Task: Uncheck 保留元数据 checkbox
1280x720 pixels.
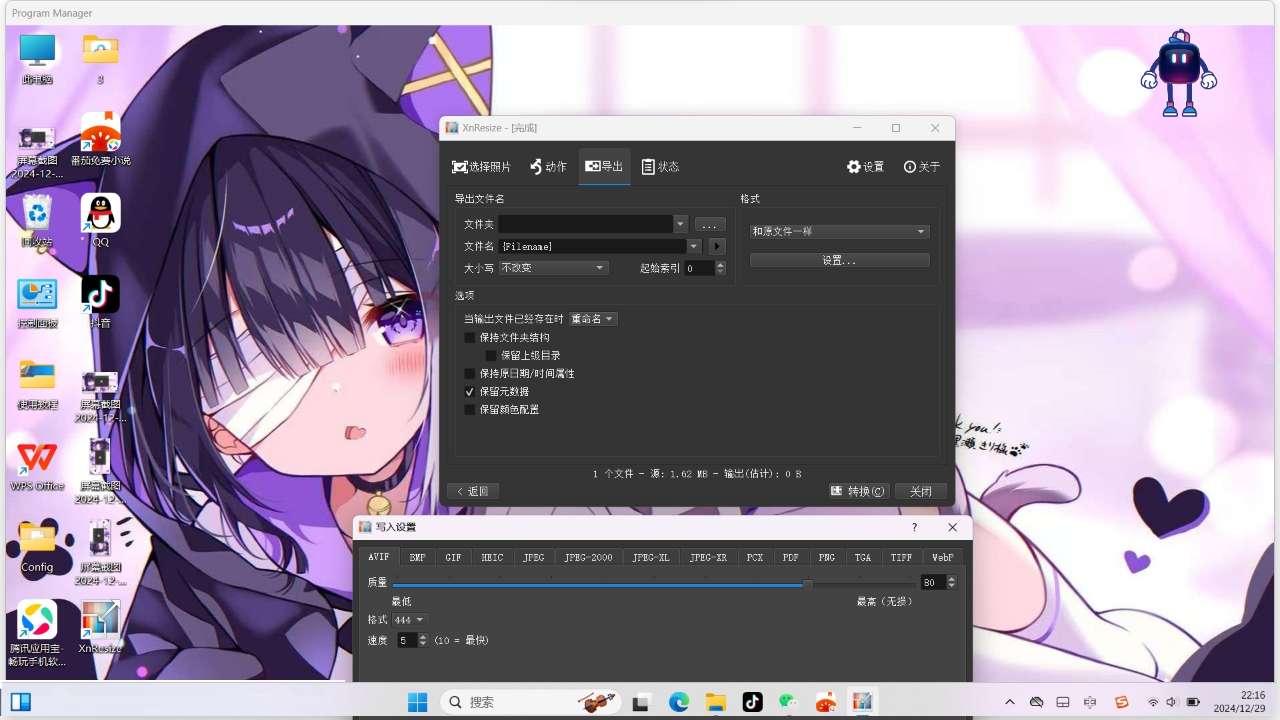Action: click(470, 392)
